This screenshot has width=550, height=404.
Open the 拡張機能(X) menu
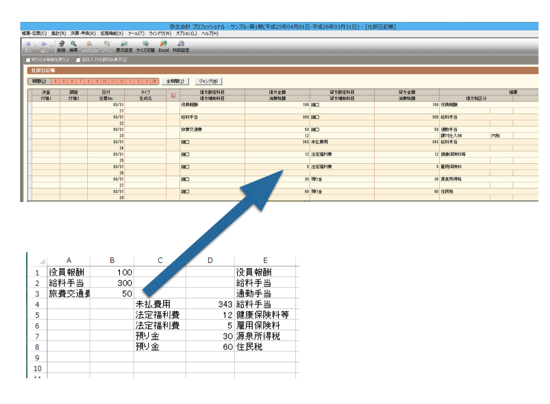click(x=112, y=33)
